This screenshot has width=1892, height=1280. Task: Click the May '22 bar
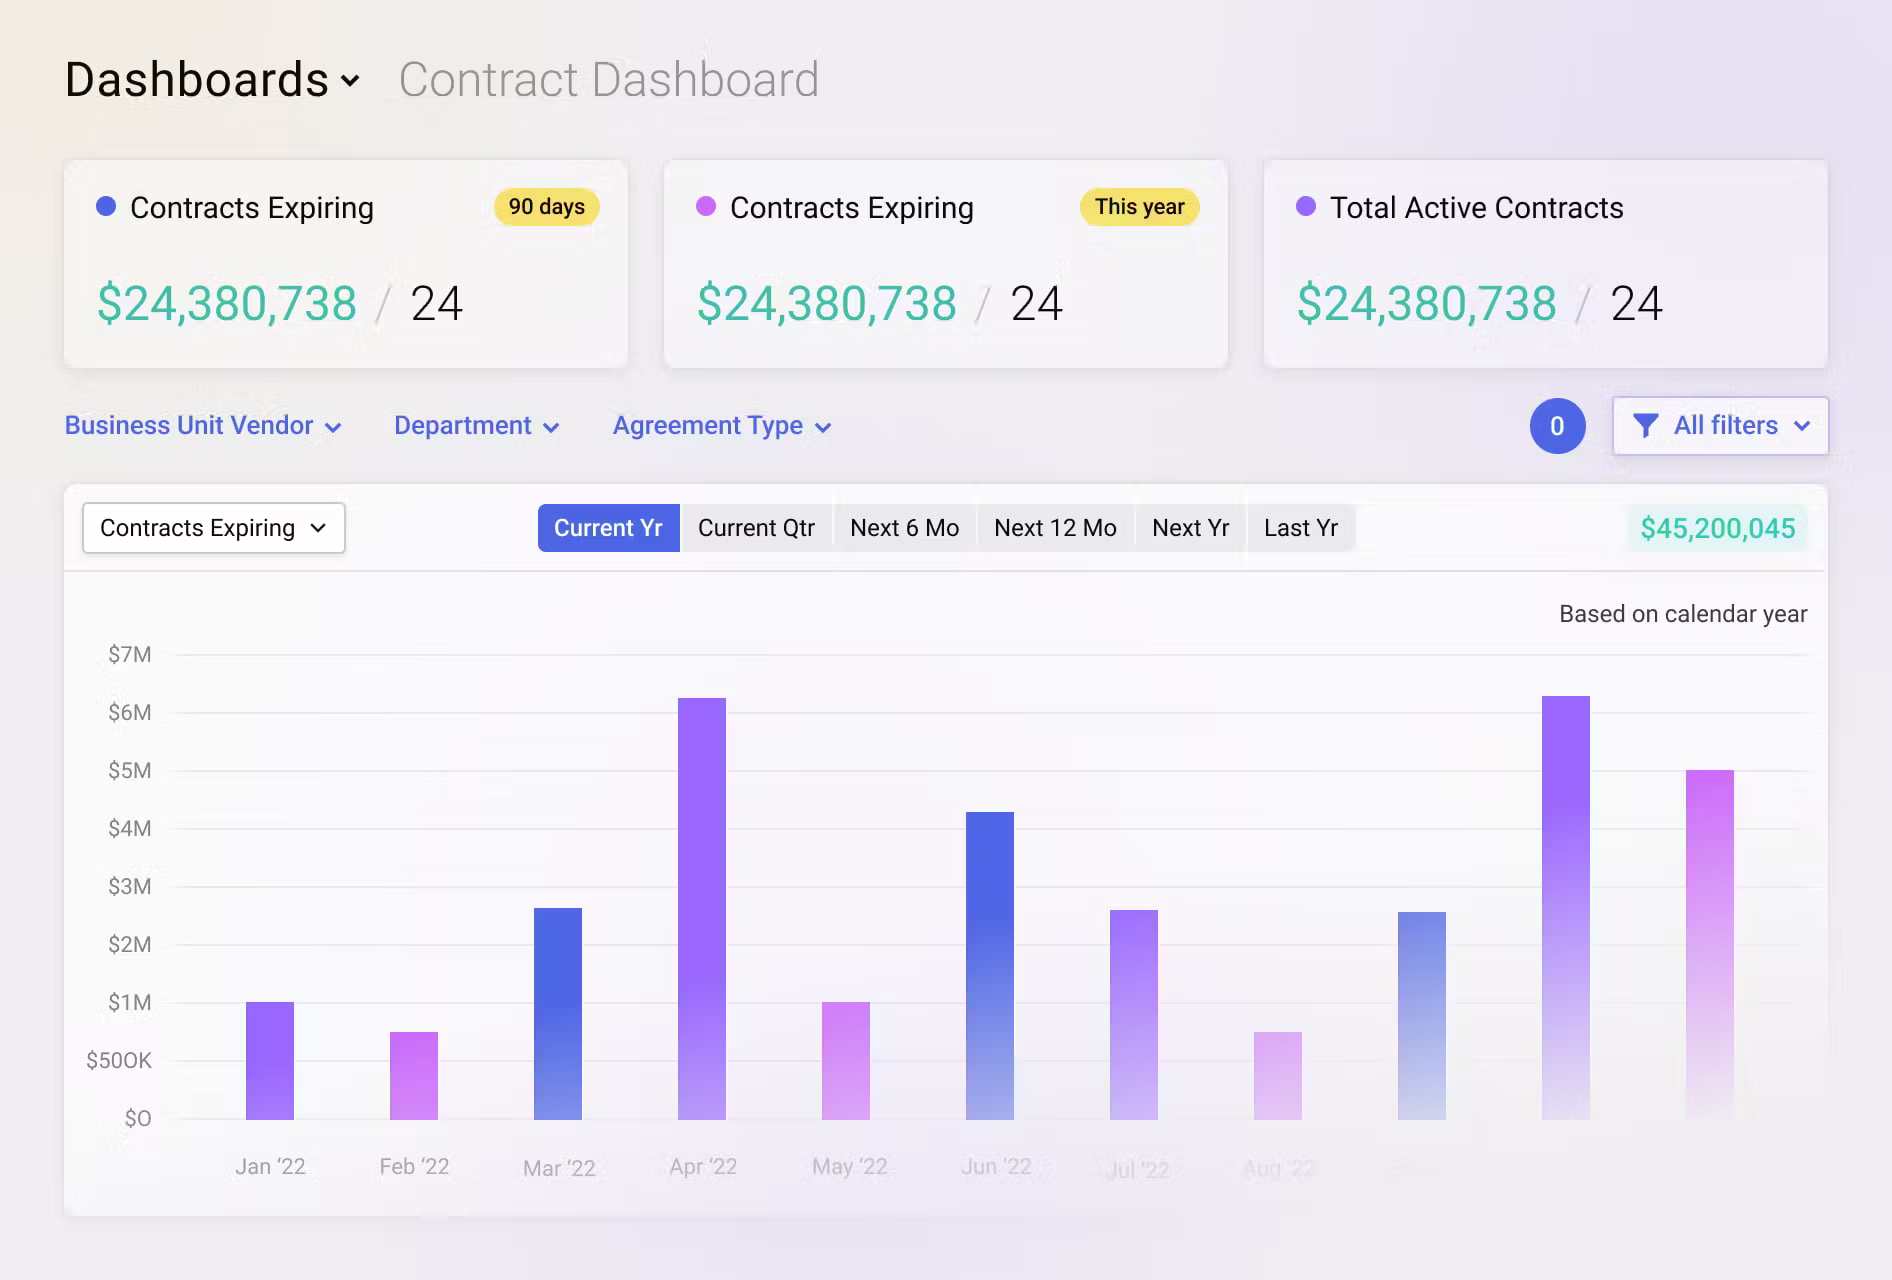(x=846, y=1060)
